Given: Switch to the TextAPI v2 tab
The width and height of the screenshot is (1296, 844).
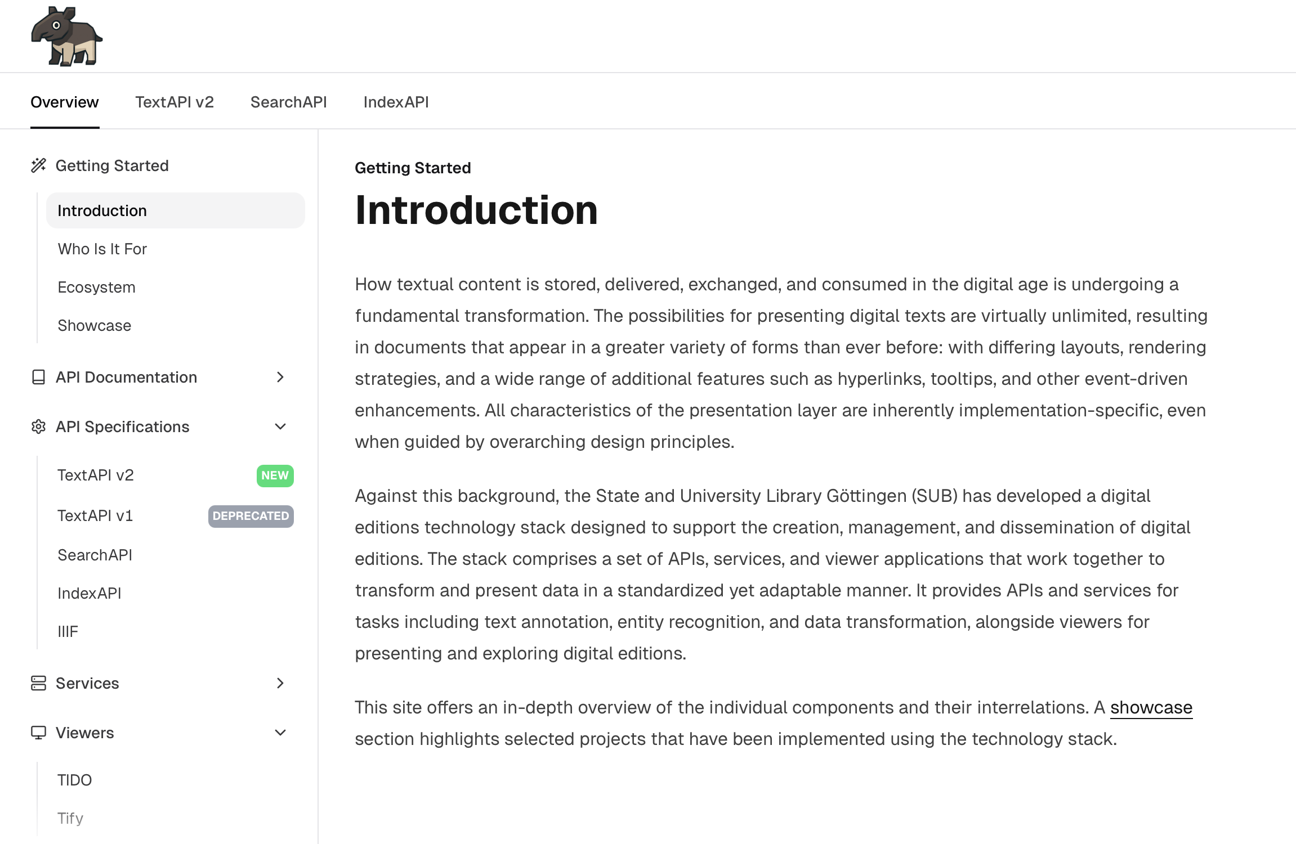Looking at the screenshot, I should coord(174,102).
